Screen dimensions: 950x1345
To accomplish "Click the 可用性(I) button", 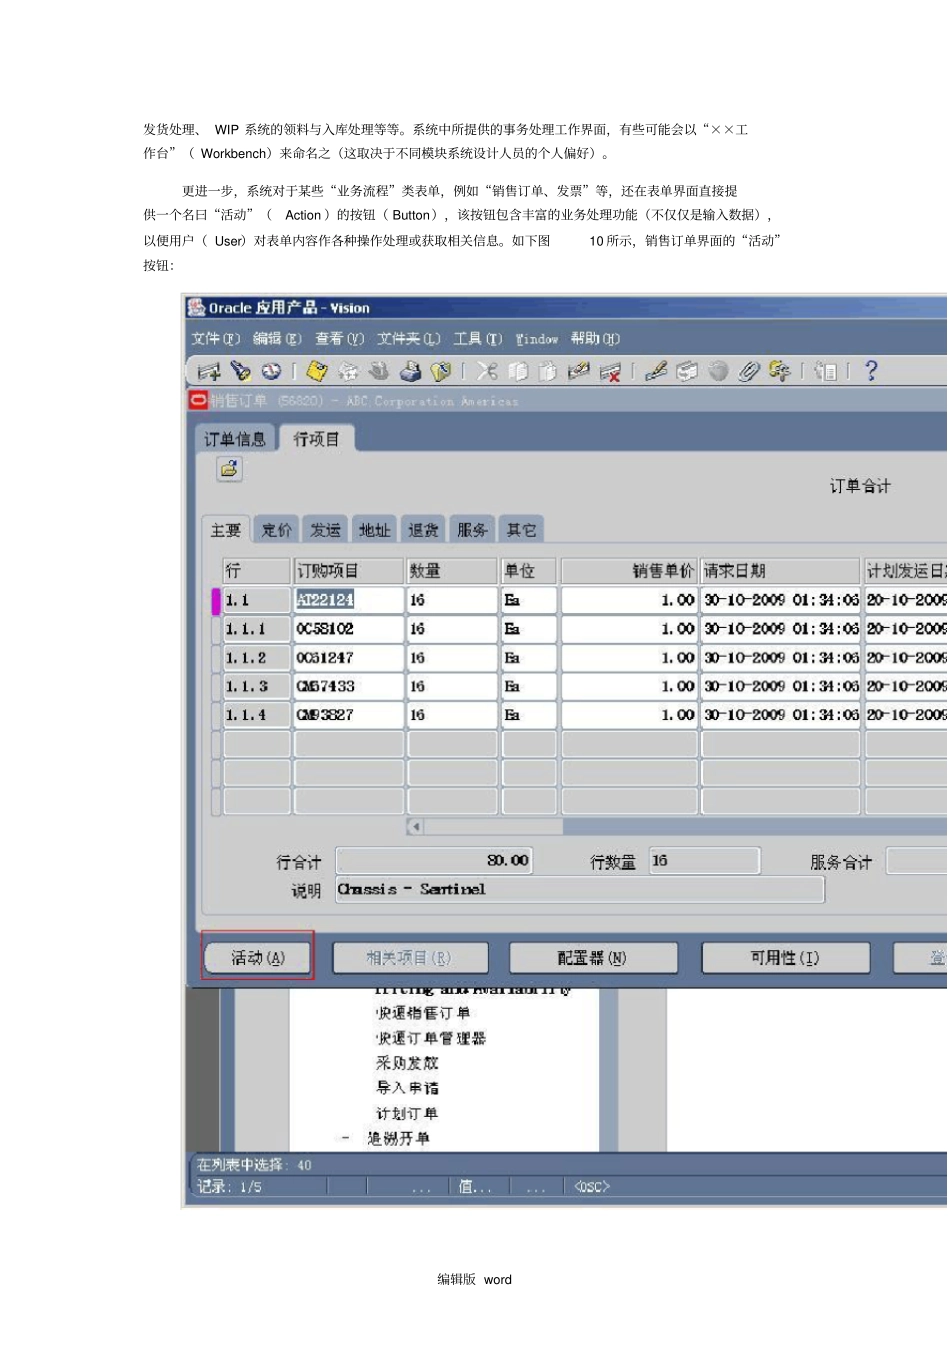I will click(786, 958).
